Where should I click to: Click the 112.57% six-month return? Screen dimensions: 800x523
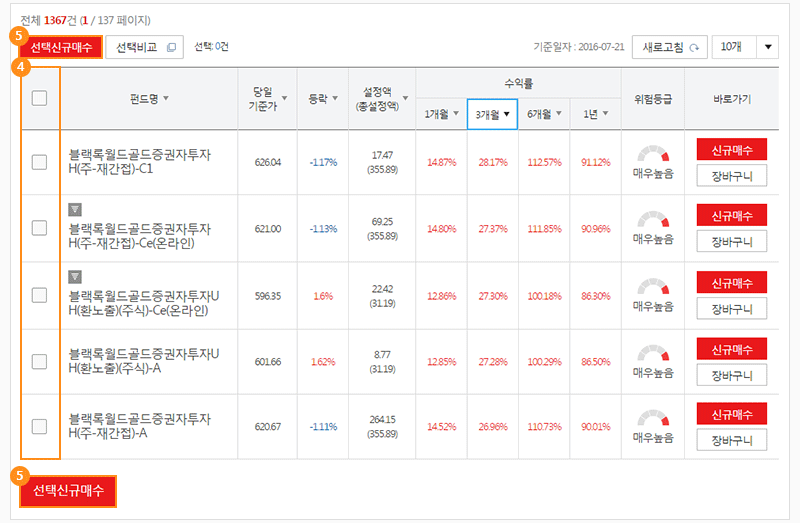pos(544,162)
